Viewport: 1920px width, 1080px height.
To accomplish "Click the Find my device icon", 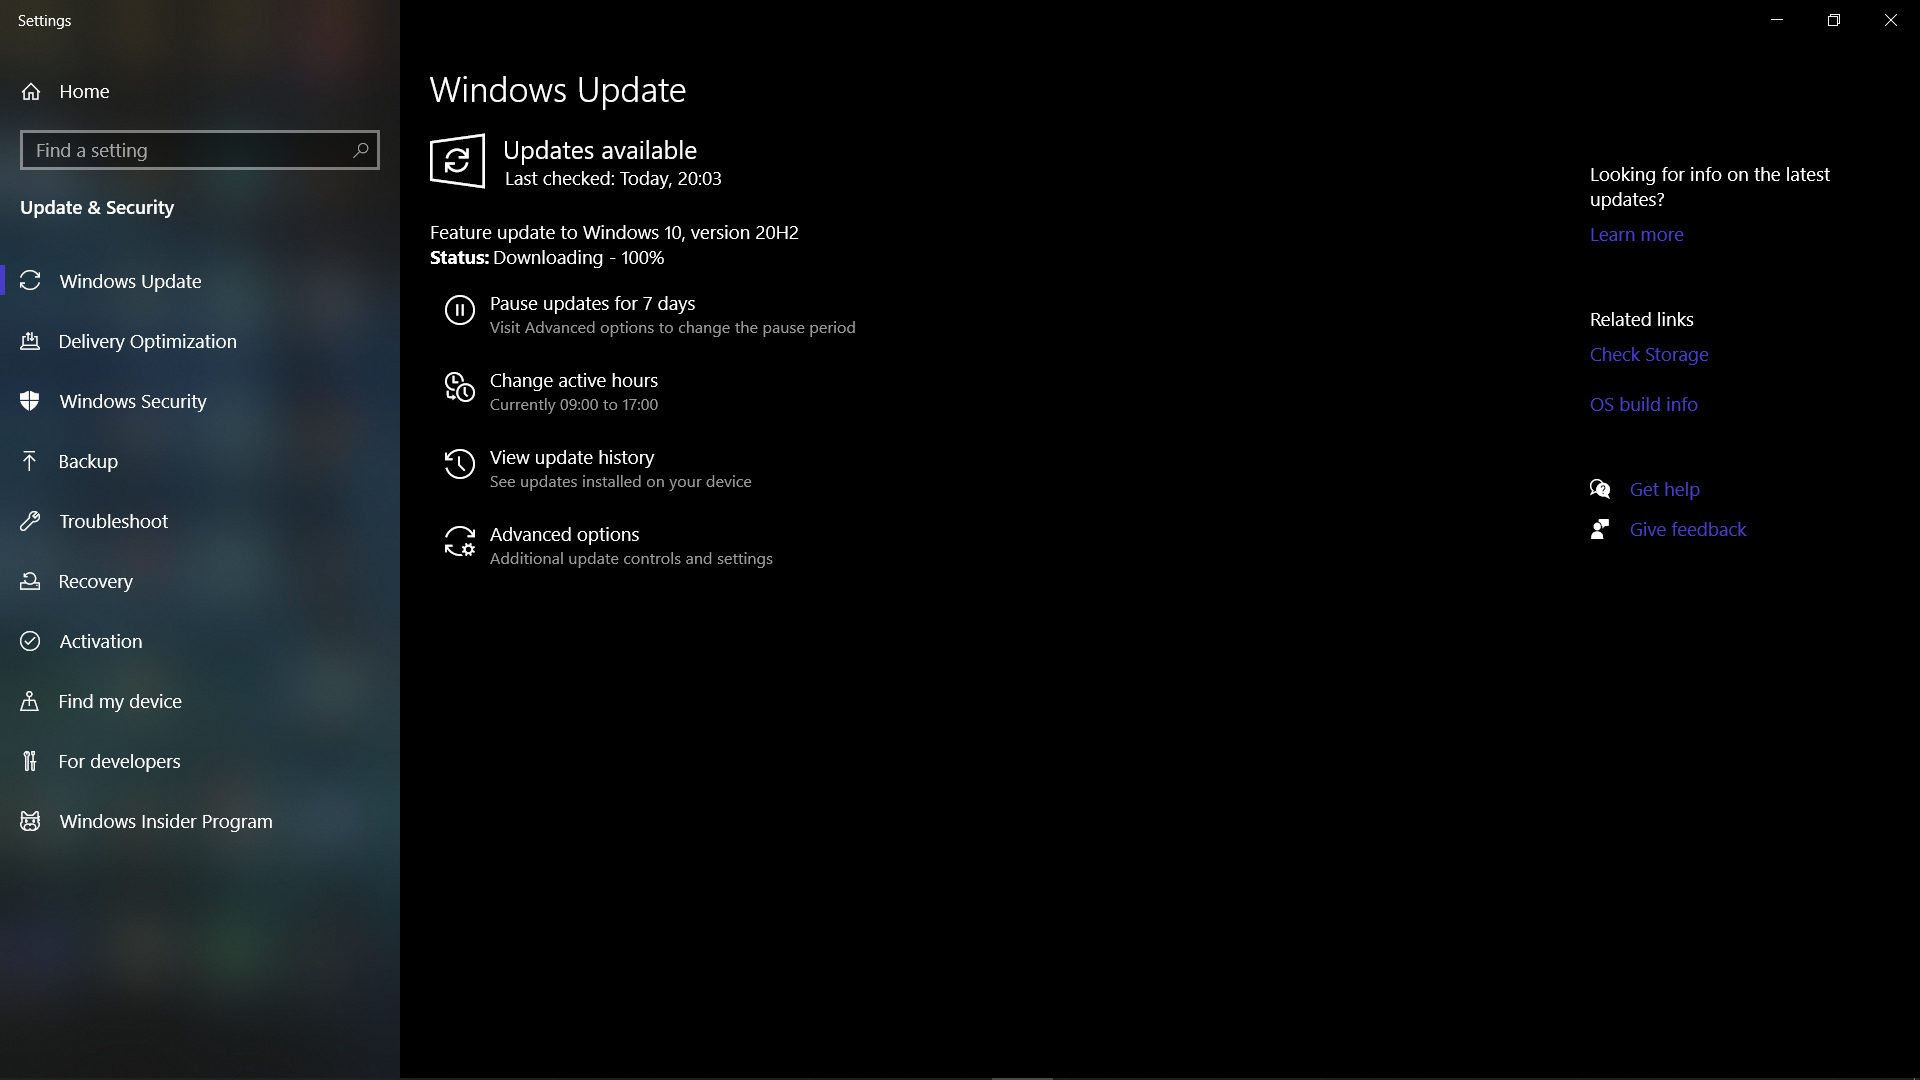I will (29, 700).
